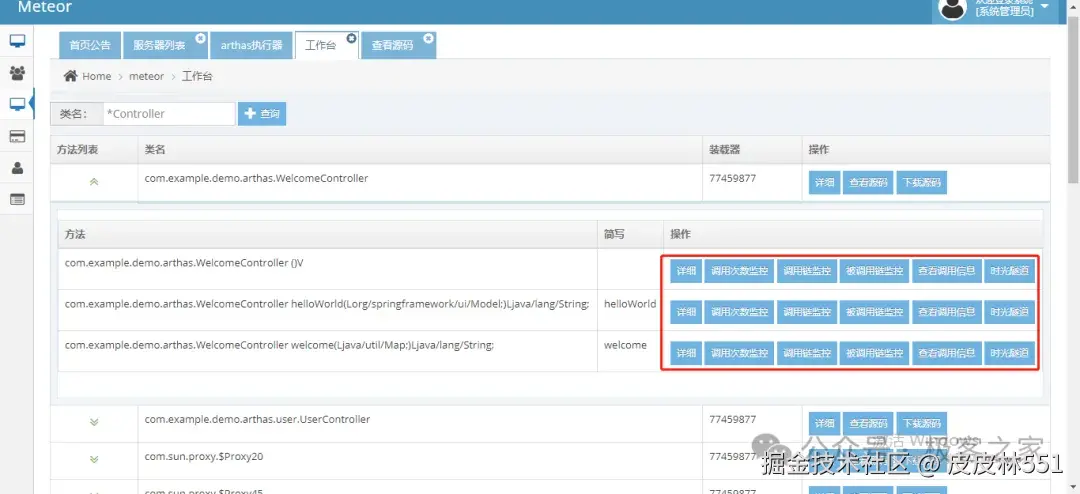
Task: Open the single user icon in the sidebar
Action: (x=17, y=167)
